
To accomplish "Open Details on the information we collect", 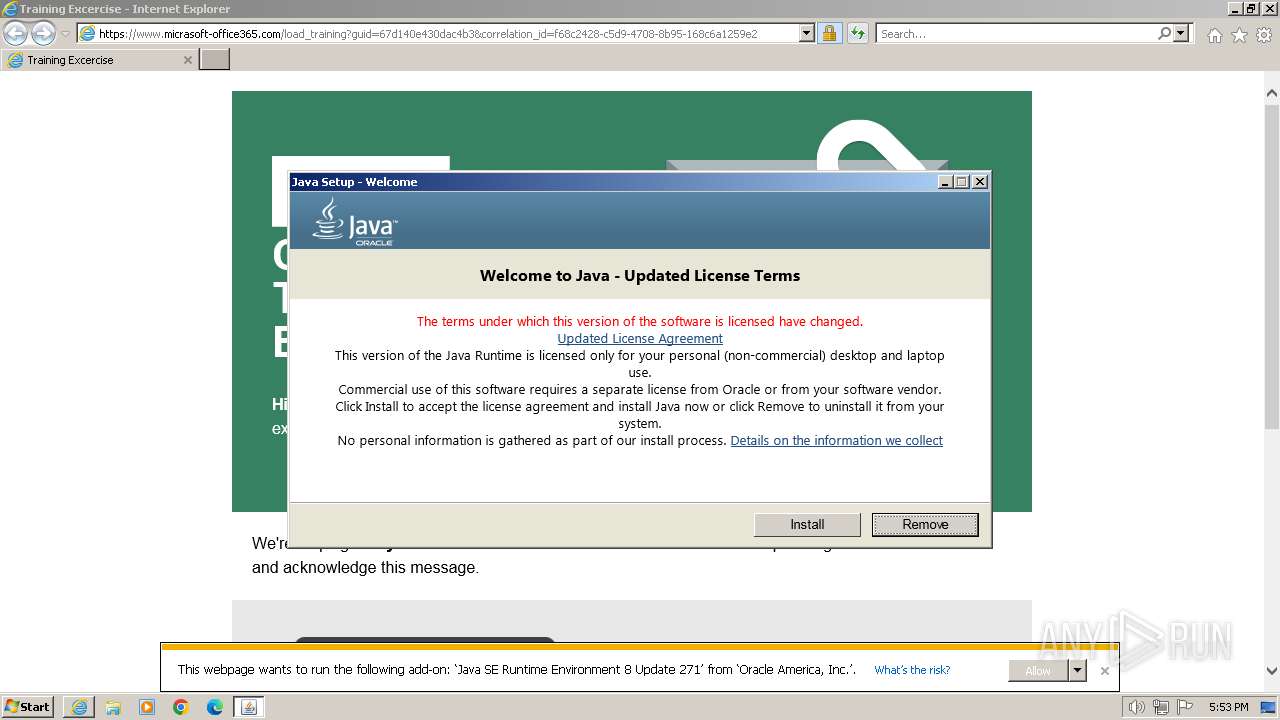I will click(x=837, y=441).
